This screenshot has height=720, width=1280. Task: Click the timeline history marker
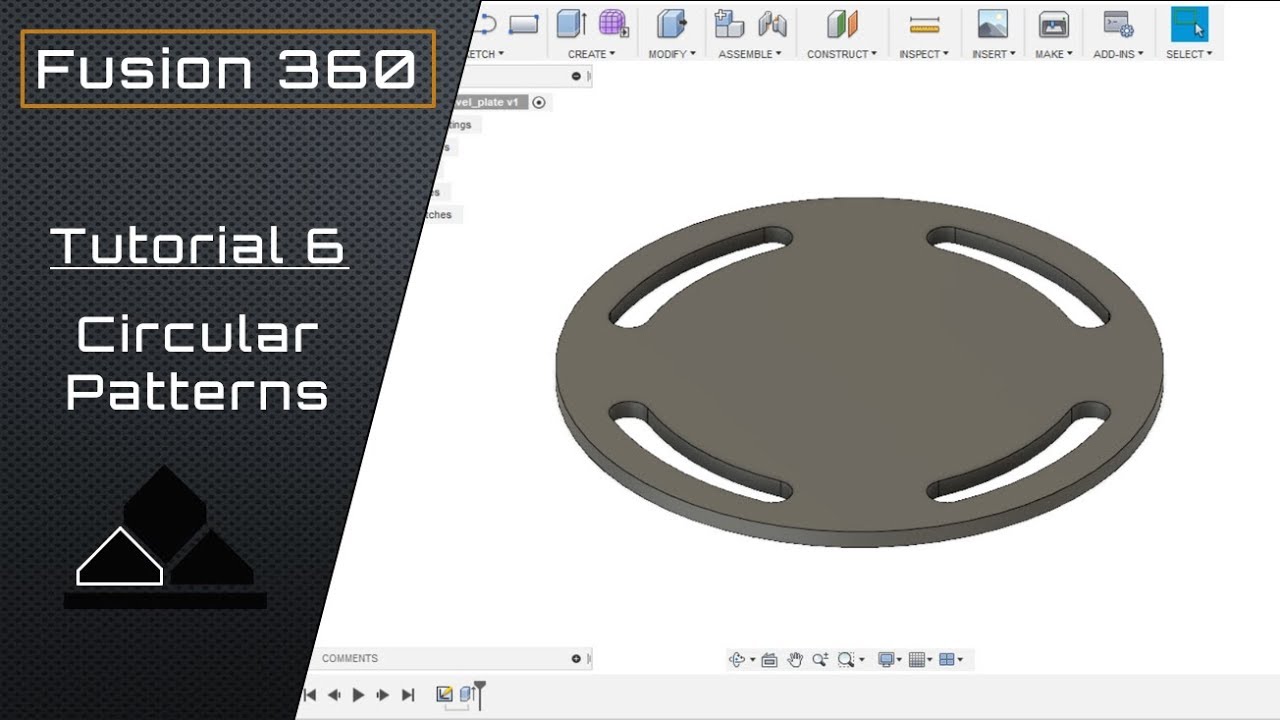pyautogui.click(x=480, y=693)
